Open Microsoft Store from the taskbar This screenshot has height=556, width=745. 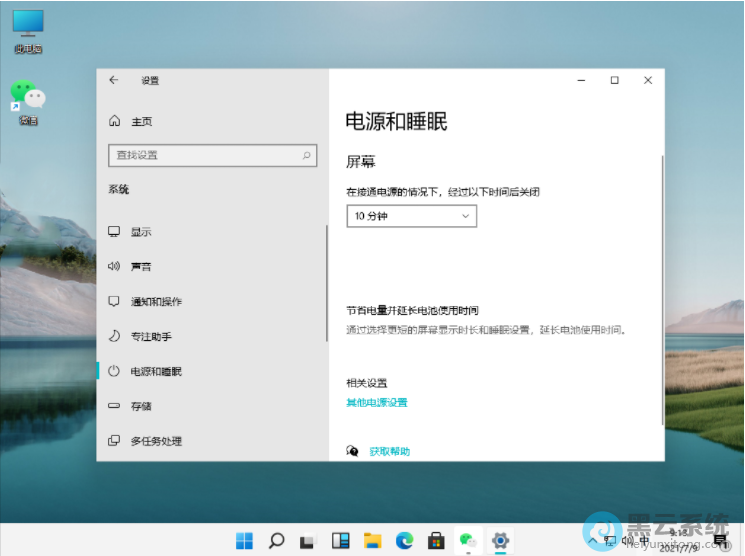436,541
